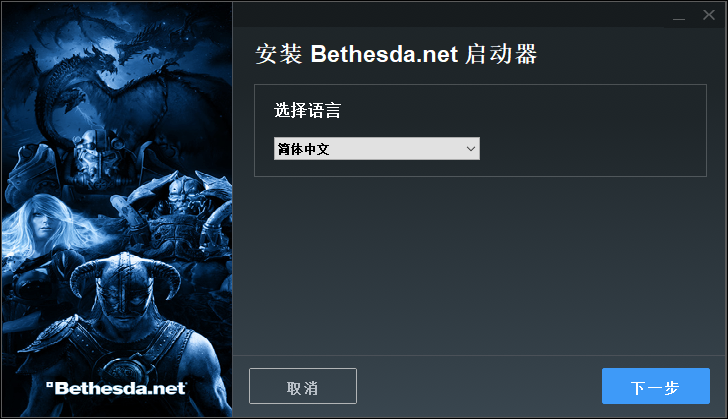
Task: Click the blank panel below language box
Action: point(481,265)
